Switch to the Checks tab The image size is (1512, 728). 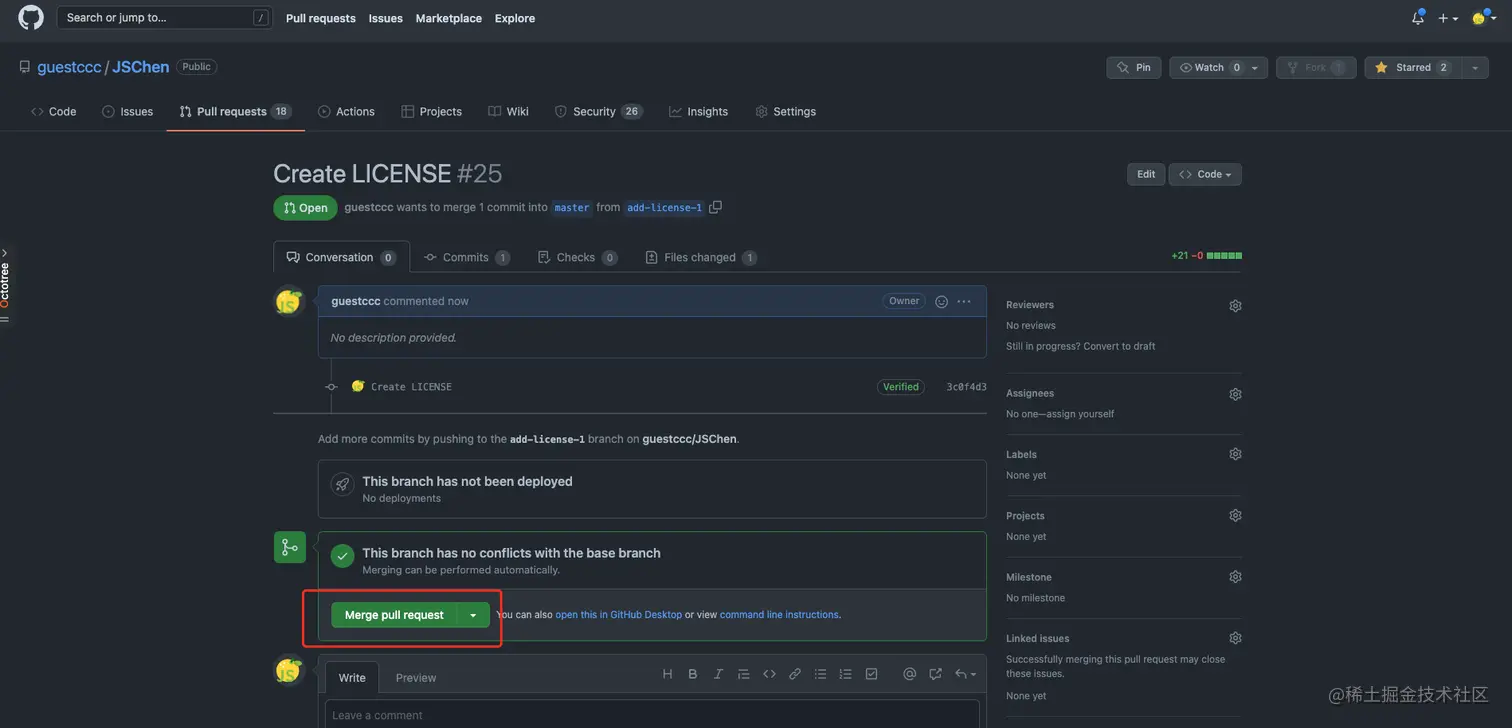click(x=577, y=257)
